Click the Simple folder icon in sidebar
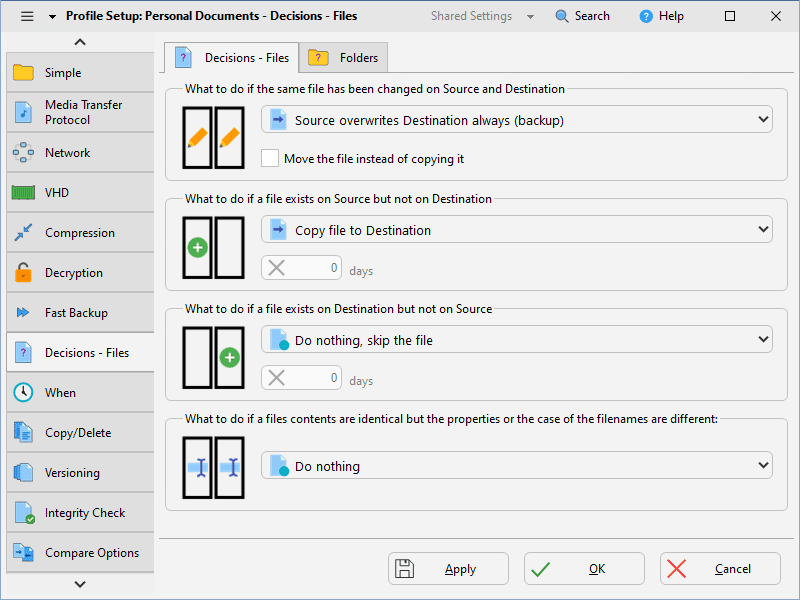Viewport: 800px width, 600px height. pos(23,72)
